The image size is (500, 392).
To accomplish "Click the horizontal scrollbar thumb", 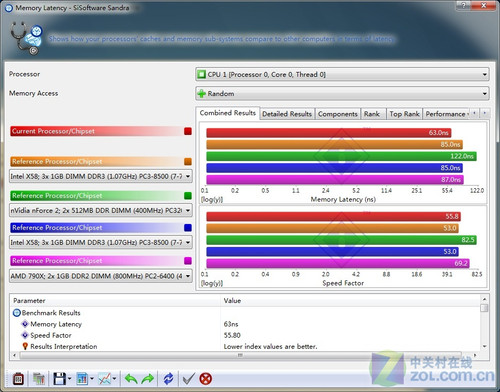I will [x=240, y=355].
